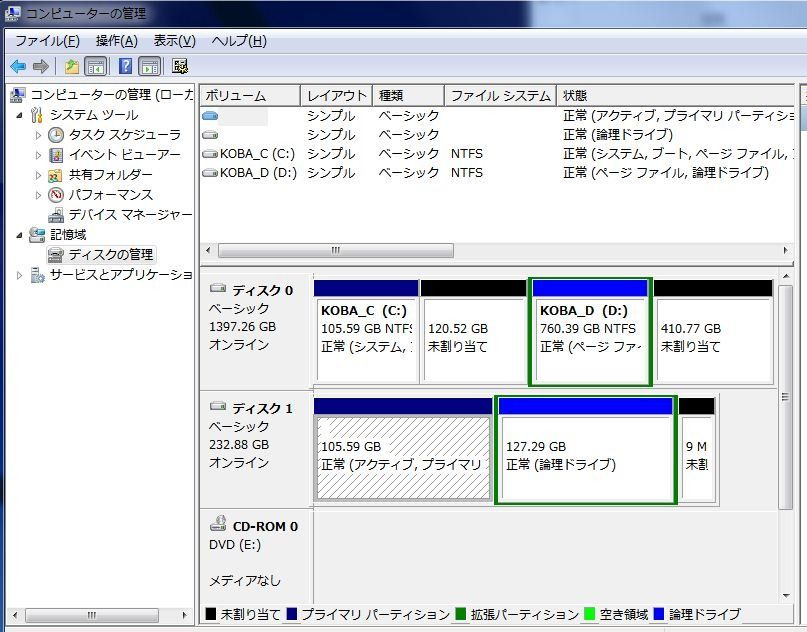Screen dimensions: 807x632
Task: Click the window title bar application icon
Action: [x=13, y=13]
